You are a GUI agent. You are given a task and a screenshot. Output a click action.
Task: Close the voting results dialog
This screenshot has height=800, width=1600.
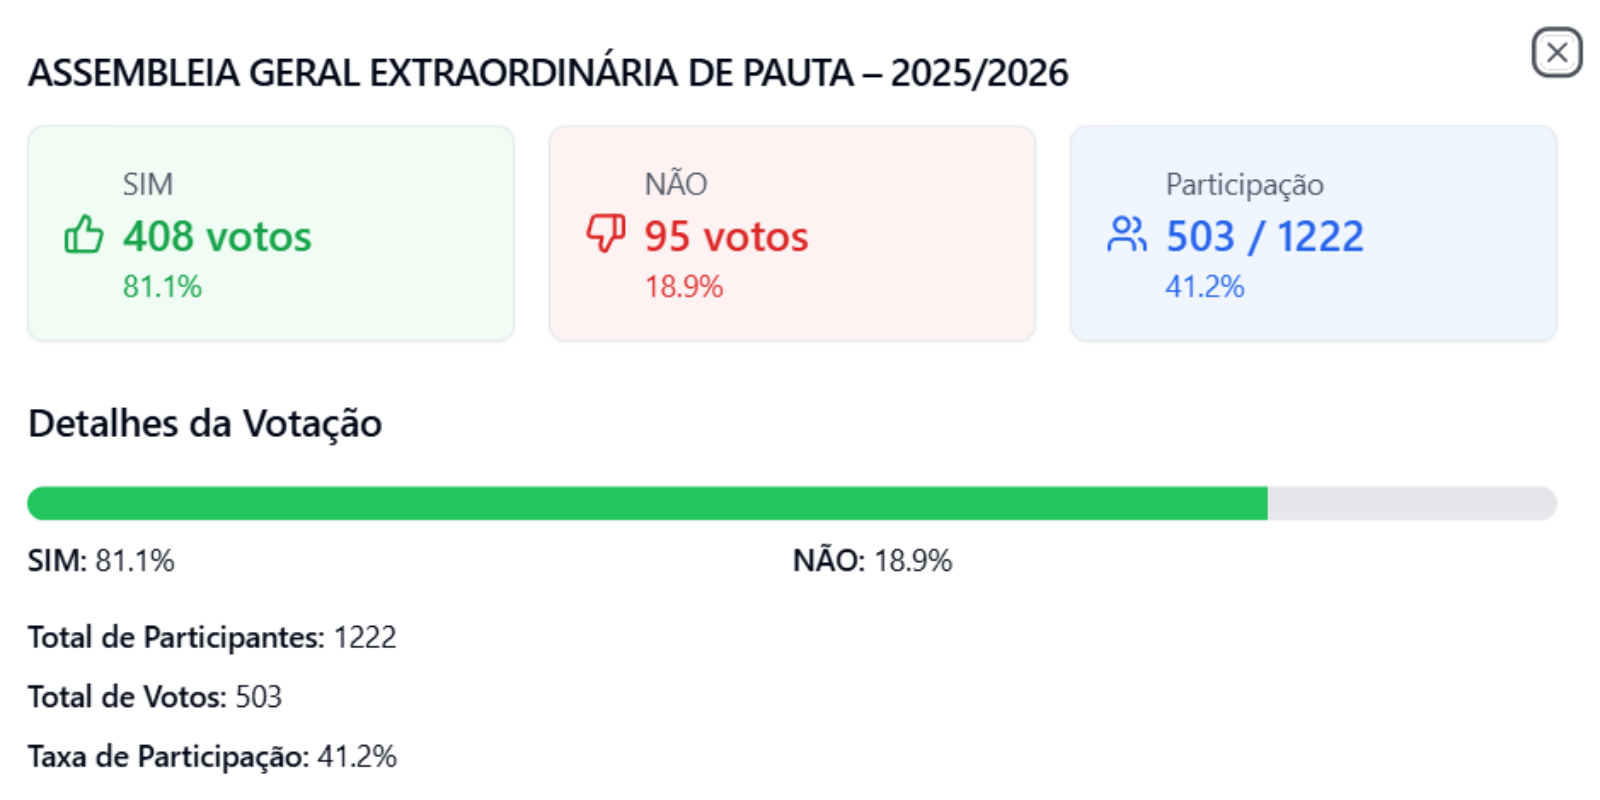[1557, 52]
